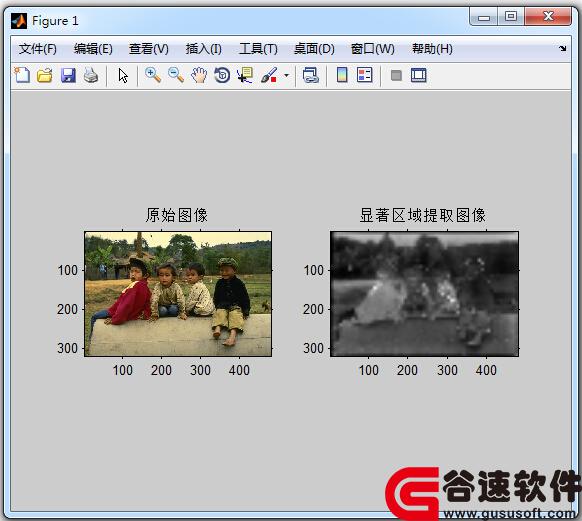Click the New Figure icon
This screenshot has width=582, height=521.
tap(22, 75)
